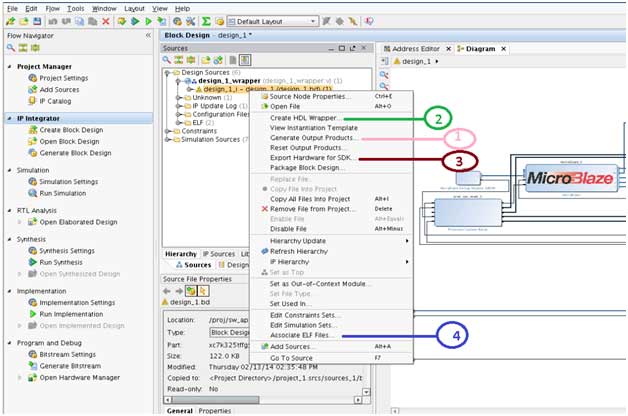Image resolution: width=628 pixels, height=416 pixels.
Task: Close the Address Editor tab
Action: point(449,48)
